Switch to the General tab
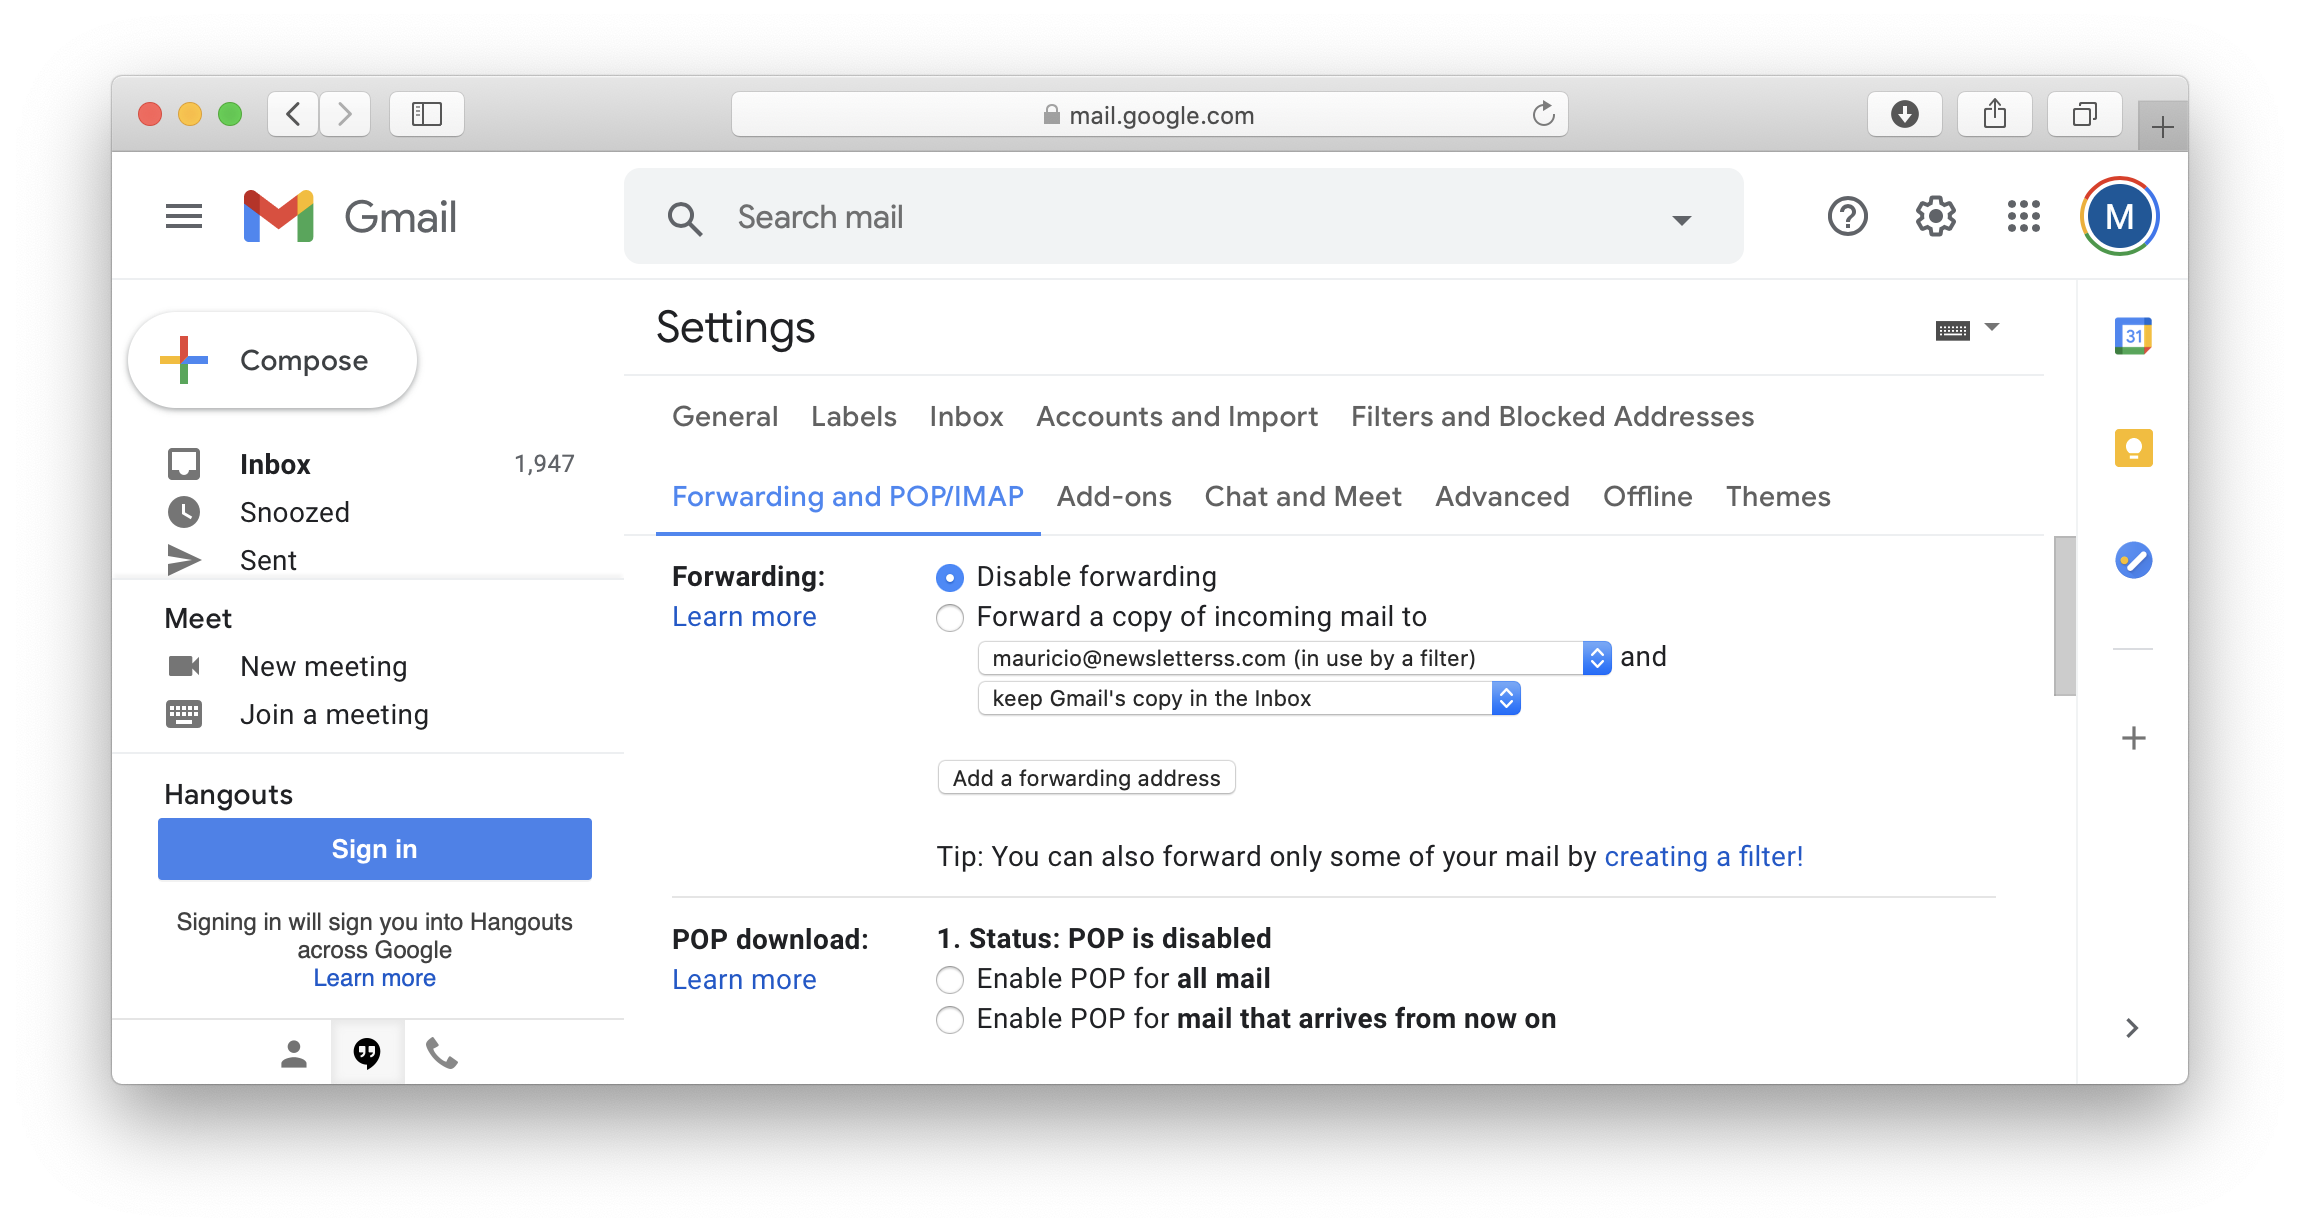Screen dimensions: 2300x1232 pyautogui.click(x=725, y=416)
